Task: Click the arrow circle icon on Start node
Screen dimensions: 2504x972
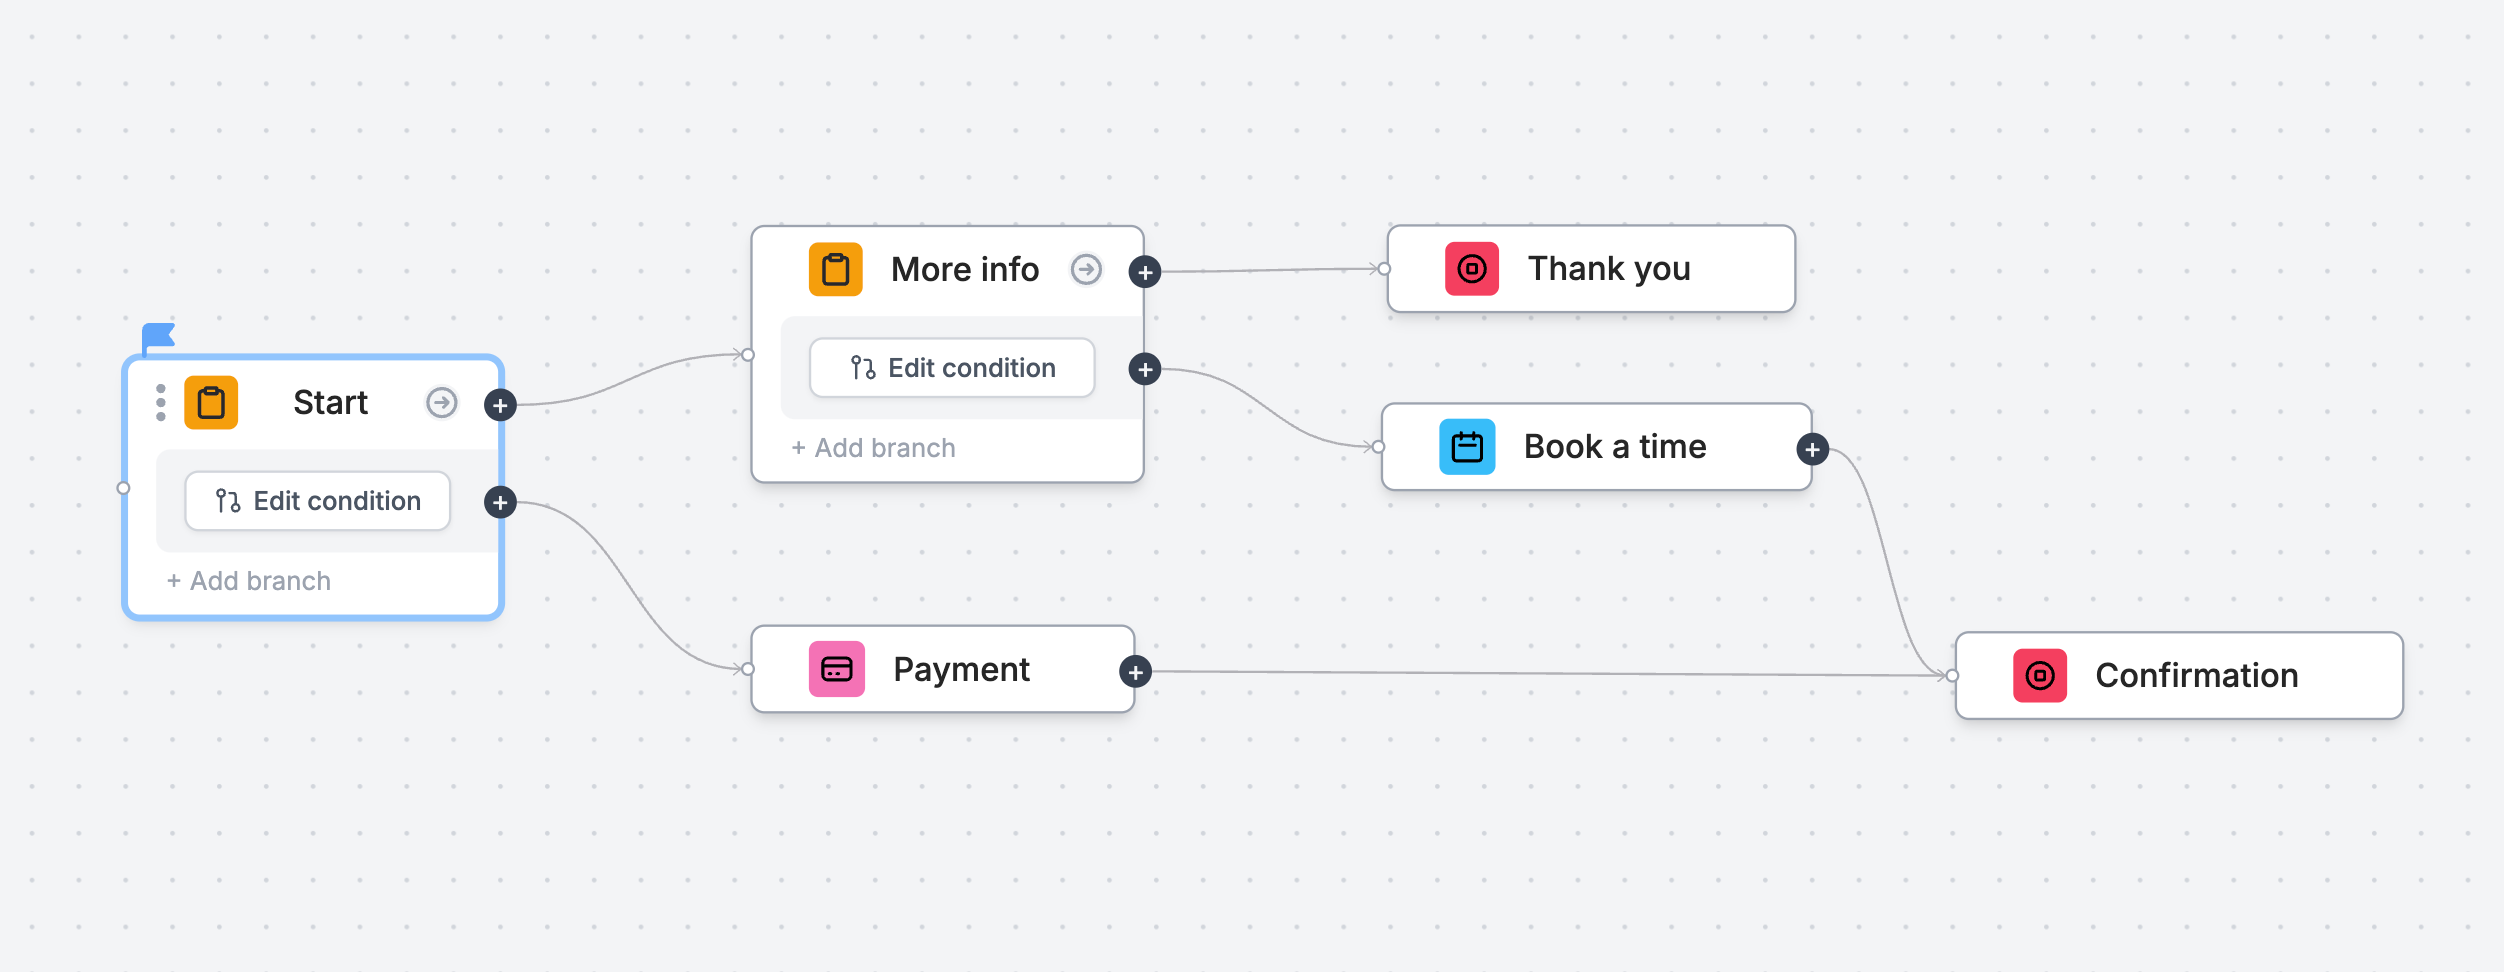Action: 441,403
